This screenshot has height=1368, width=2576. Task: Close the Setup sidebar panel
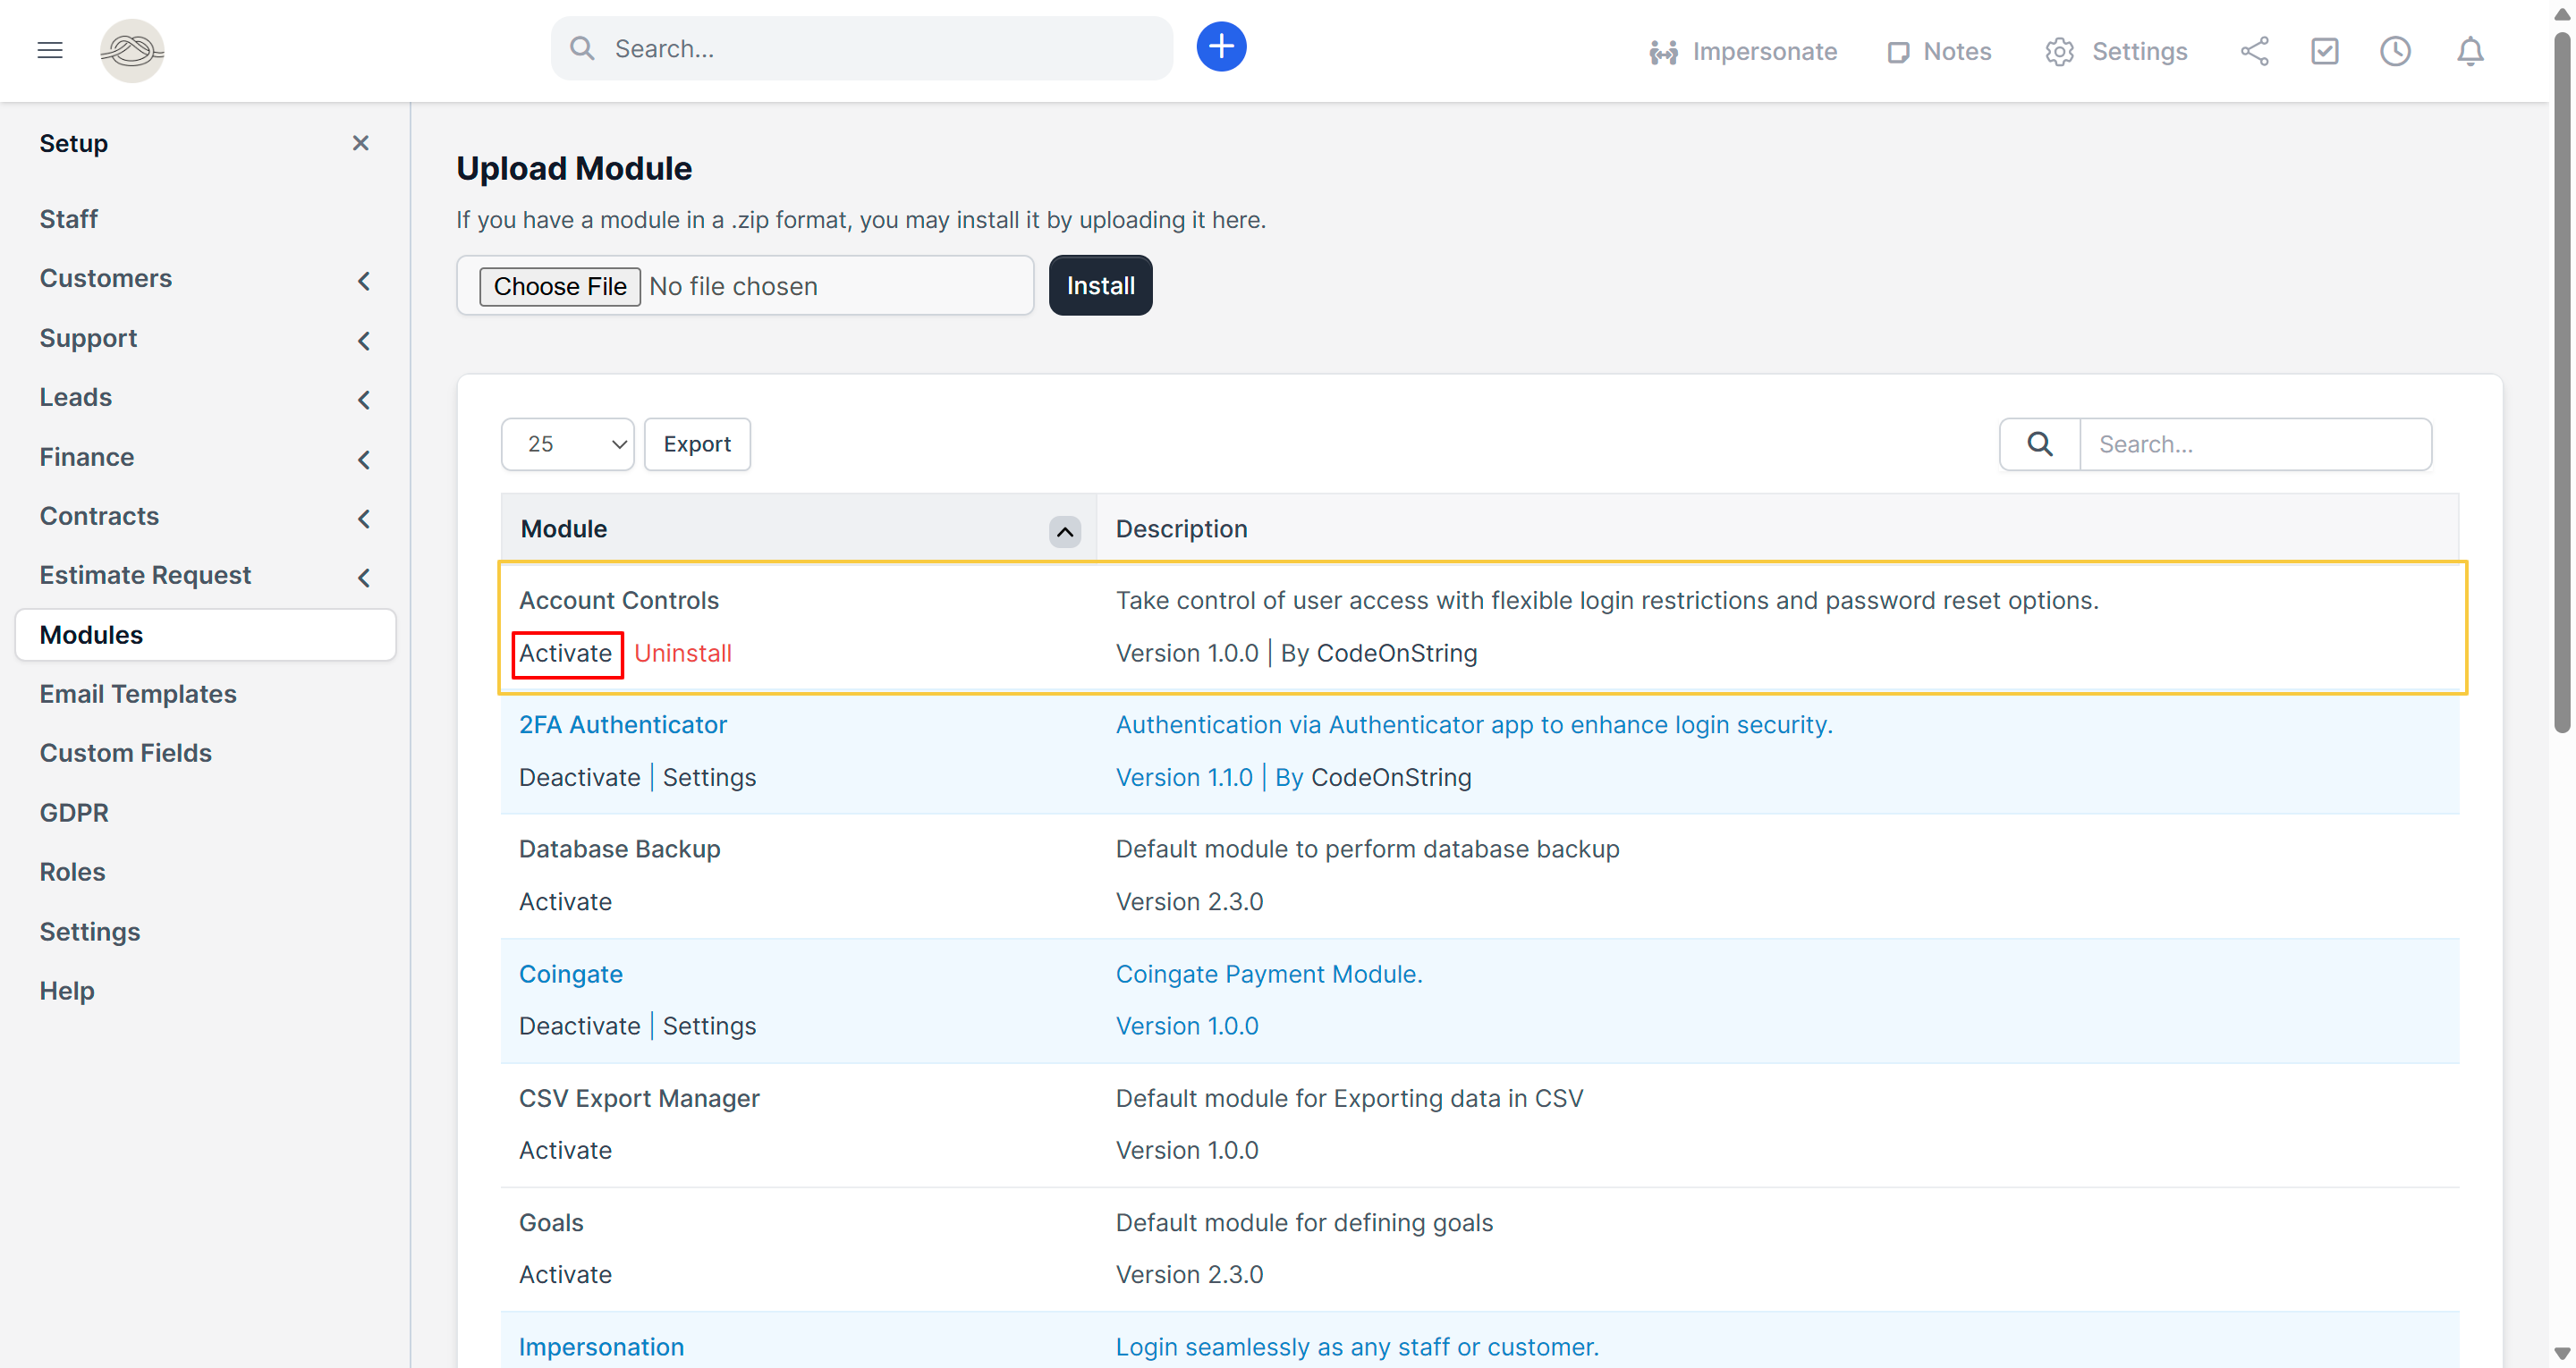[x=361, y=143]
